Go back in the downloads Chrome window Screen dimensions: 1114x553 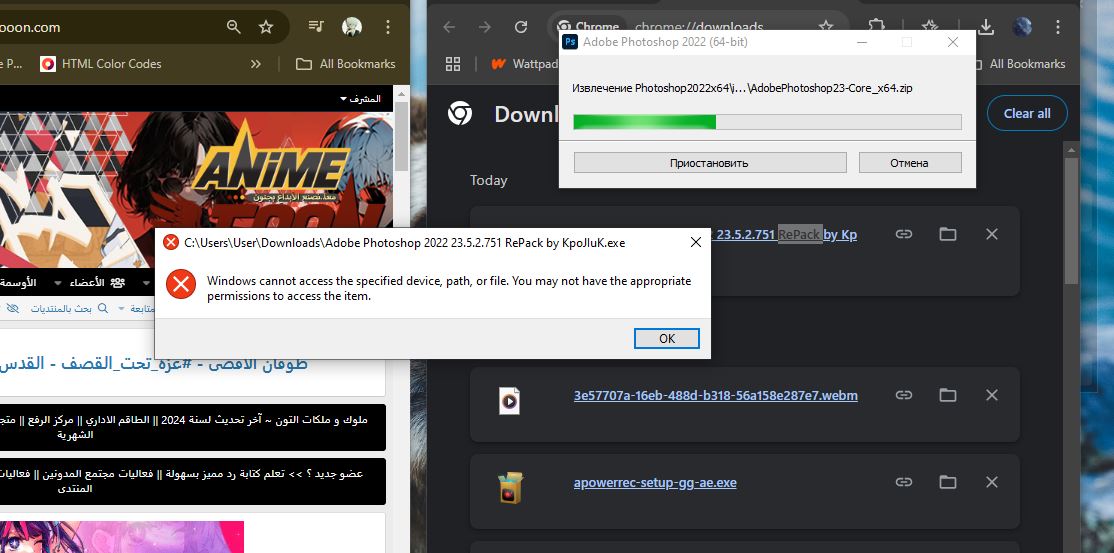[448, 27]
